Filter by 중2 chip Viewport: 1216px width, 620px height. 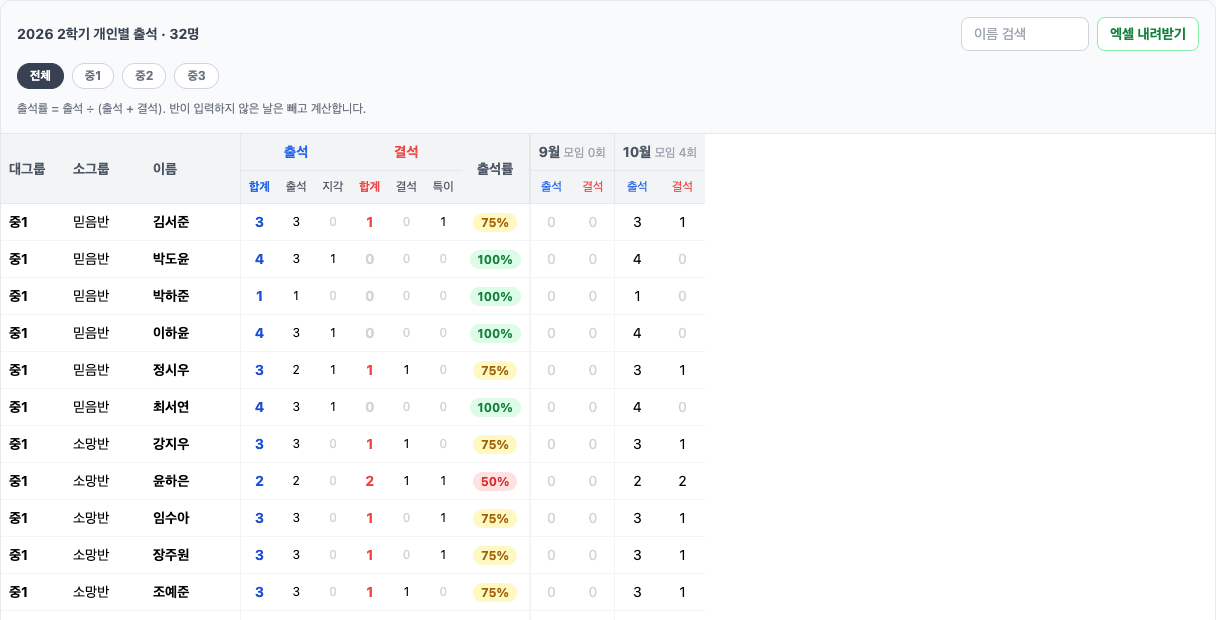[x=144, y=76]
